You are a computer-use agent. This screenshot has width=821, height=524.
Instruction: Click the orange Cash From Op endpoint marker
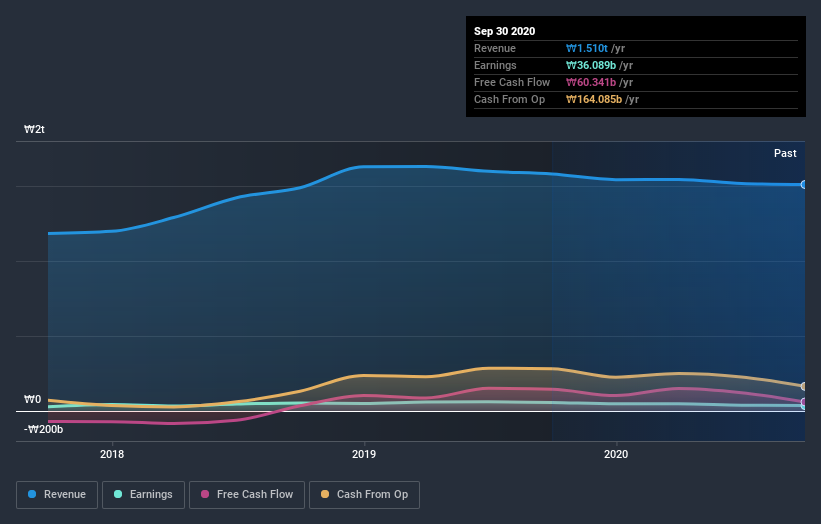pos(804,386)
